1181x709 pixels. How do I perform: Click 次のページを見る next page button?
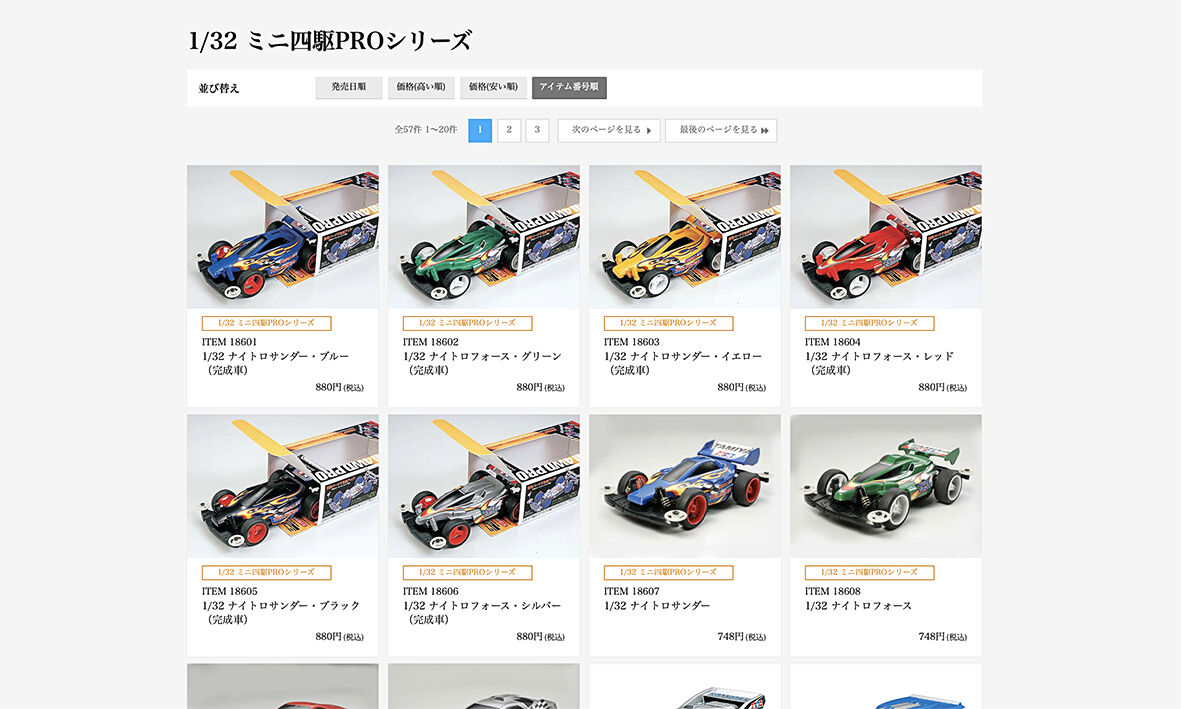[x=609, y=130]
